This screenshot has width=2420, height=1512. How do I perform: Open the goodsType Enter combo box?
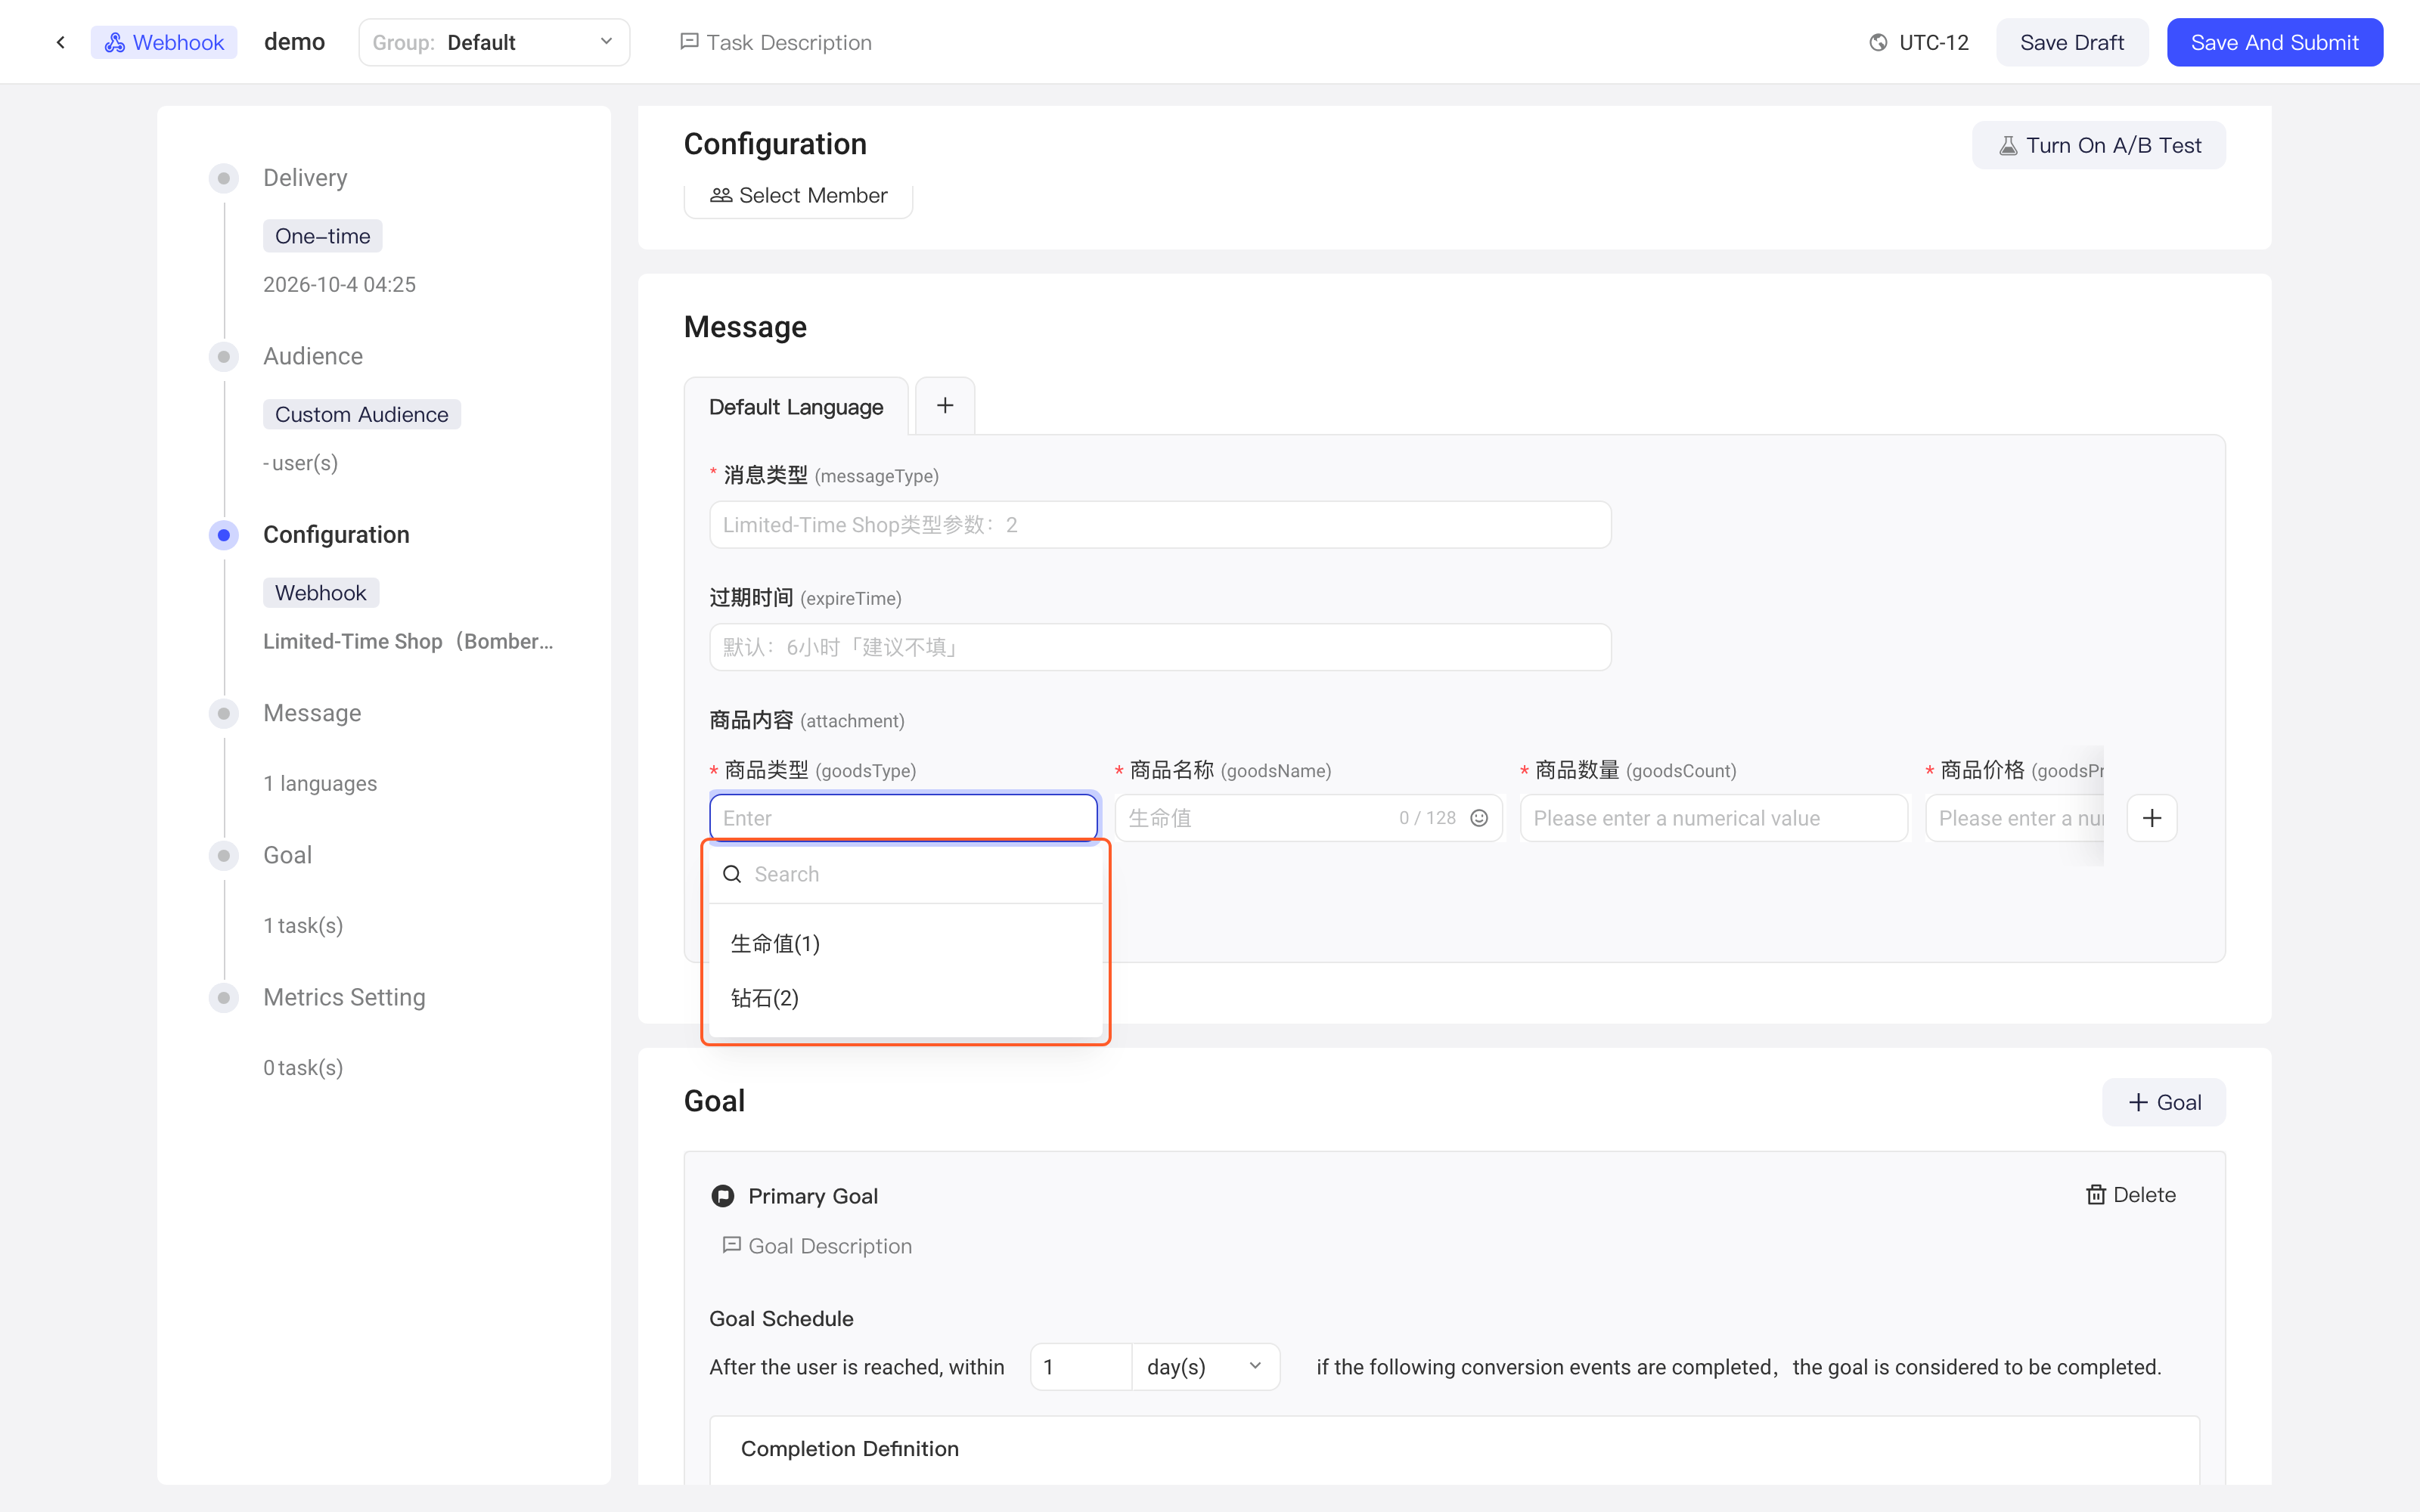[x=904, y=818]
